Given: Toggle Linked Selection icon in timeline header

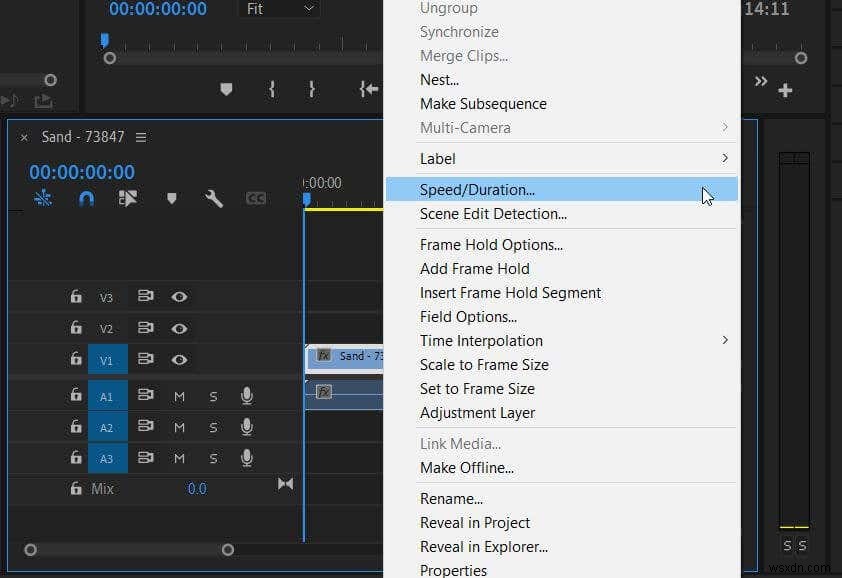Looking at the screenshot, I should [x=128, y=198].
